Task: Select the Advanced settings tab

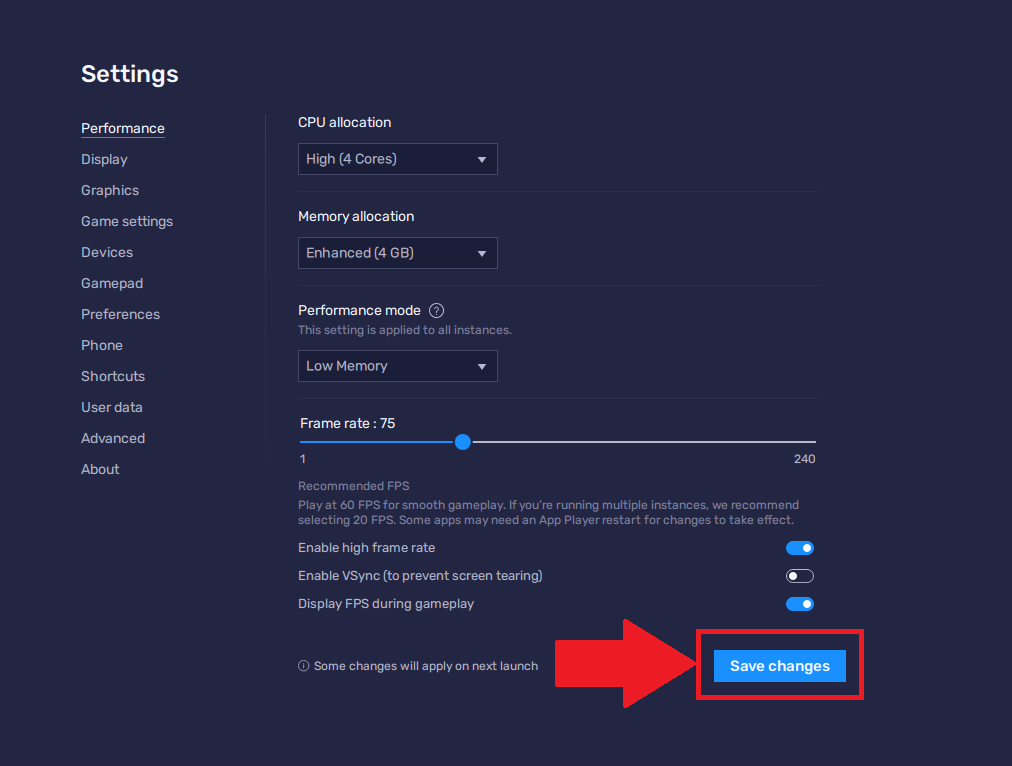Action: (x=113, y=438)
